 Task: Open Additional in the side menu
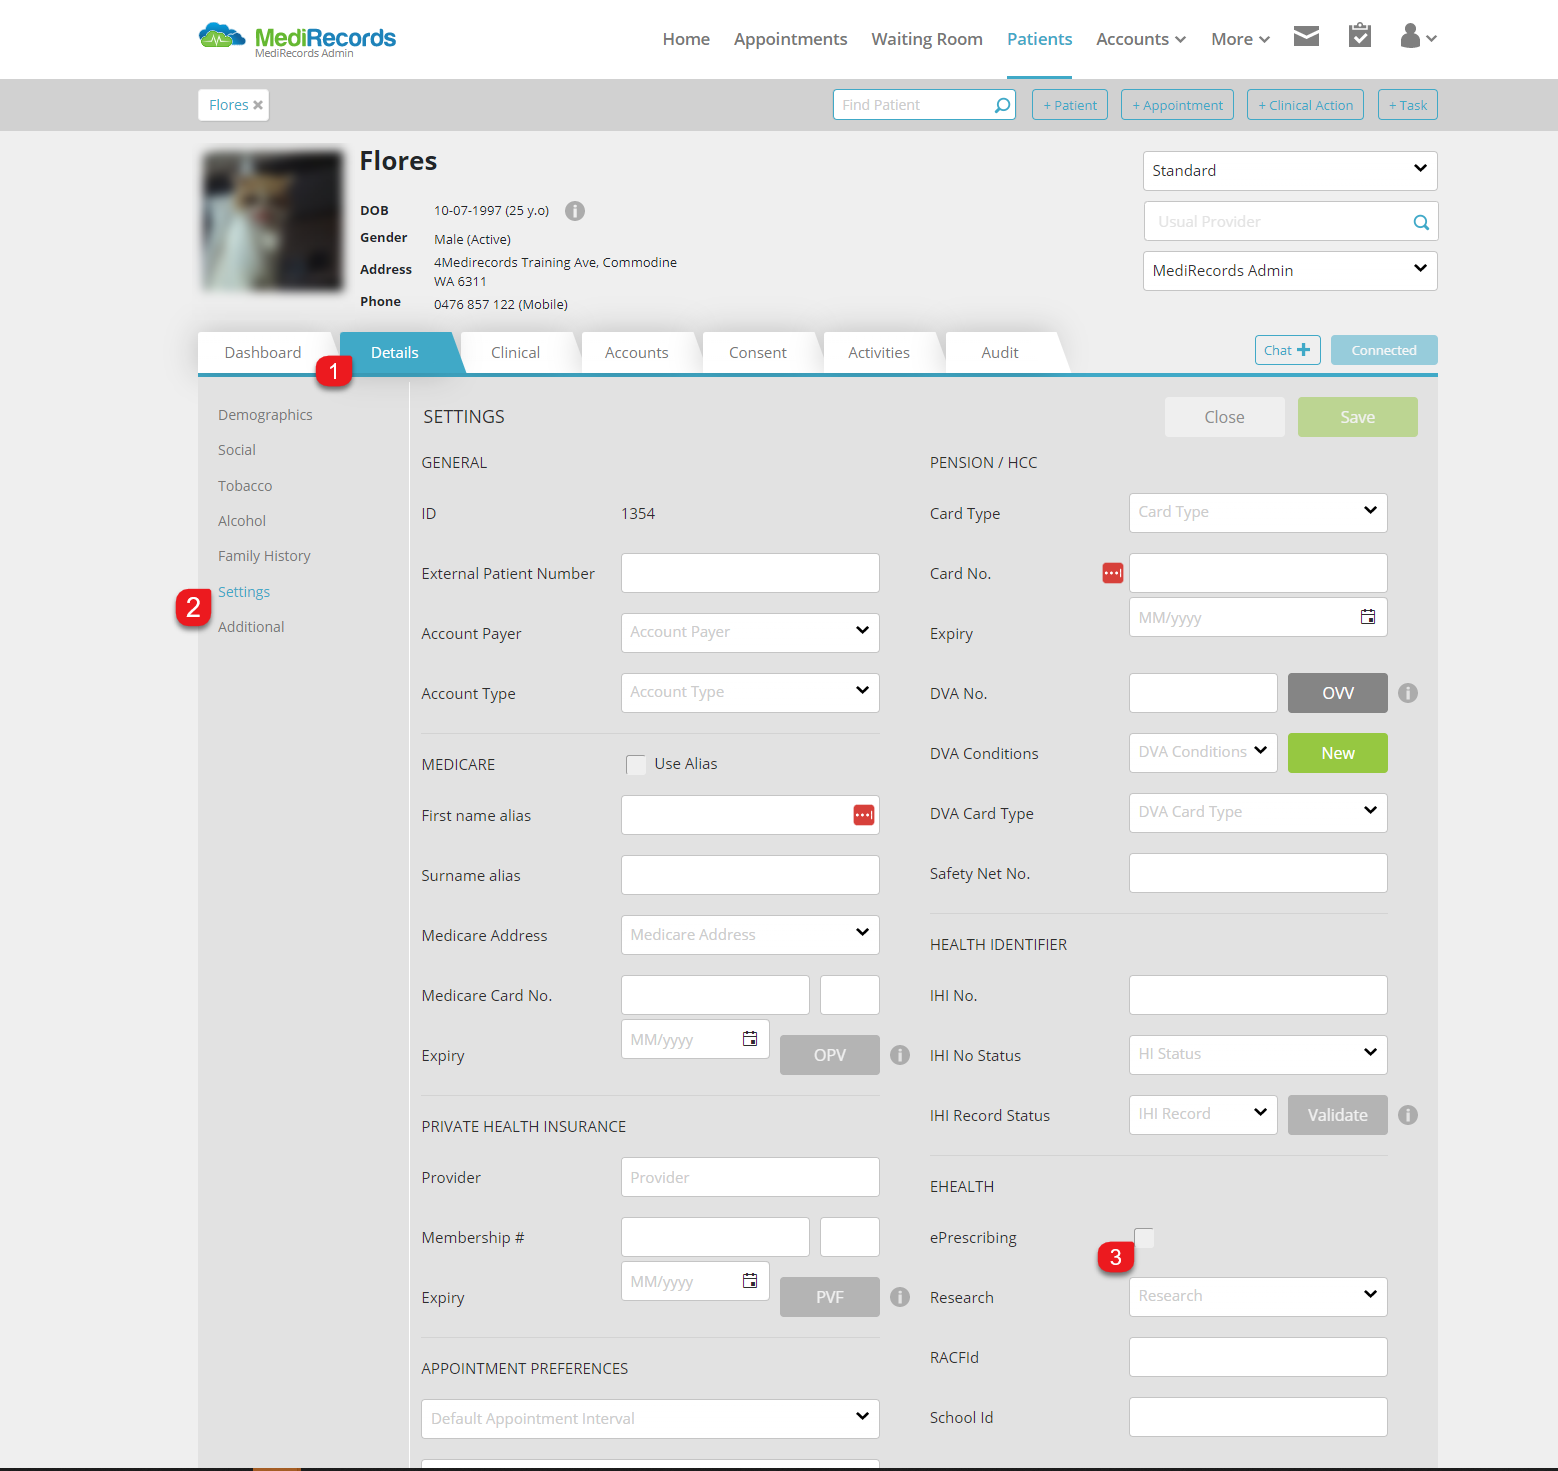[x=251, y=627]
